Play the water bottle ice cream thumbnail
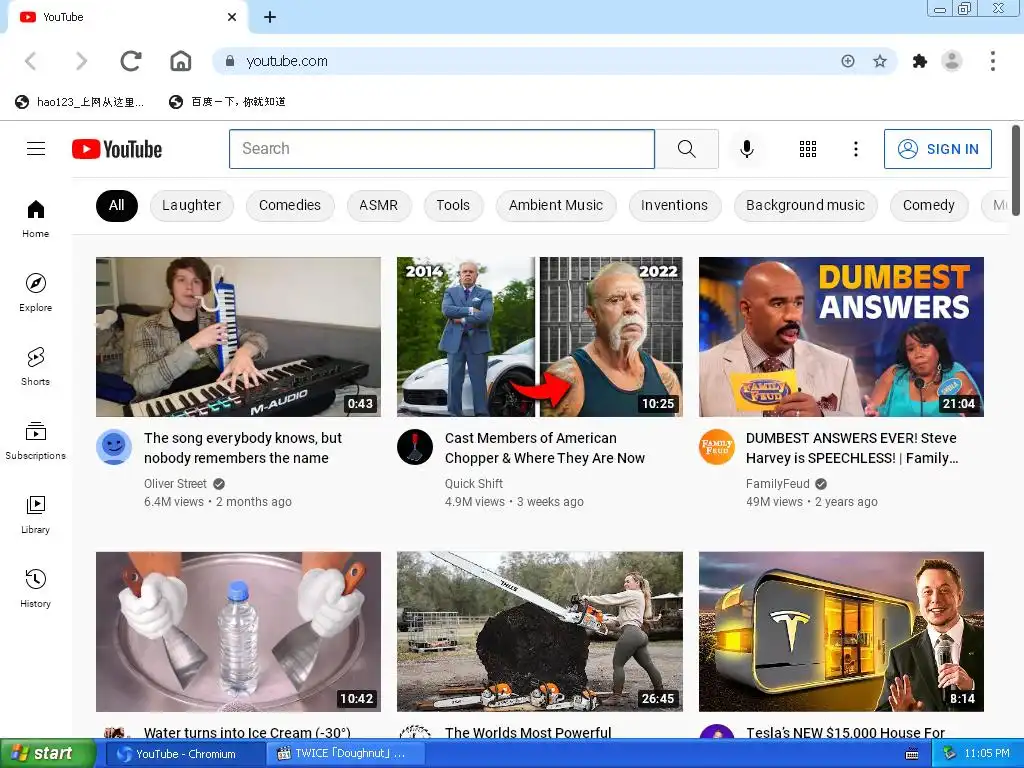This screenshot has height=768, width=1024. [238, 632]
